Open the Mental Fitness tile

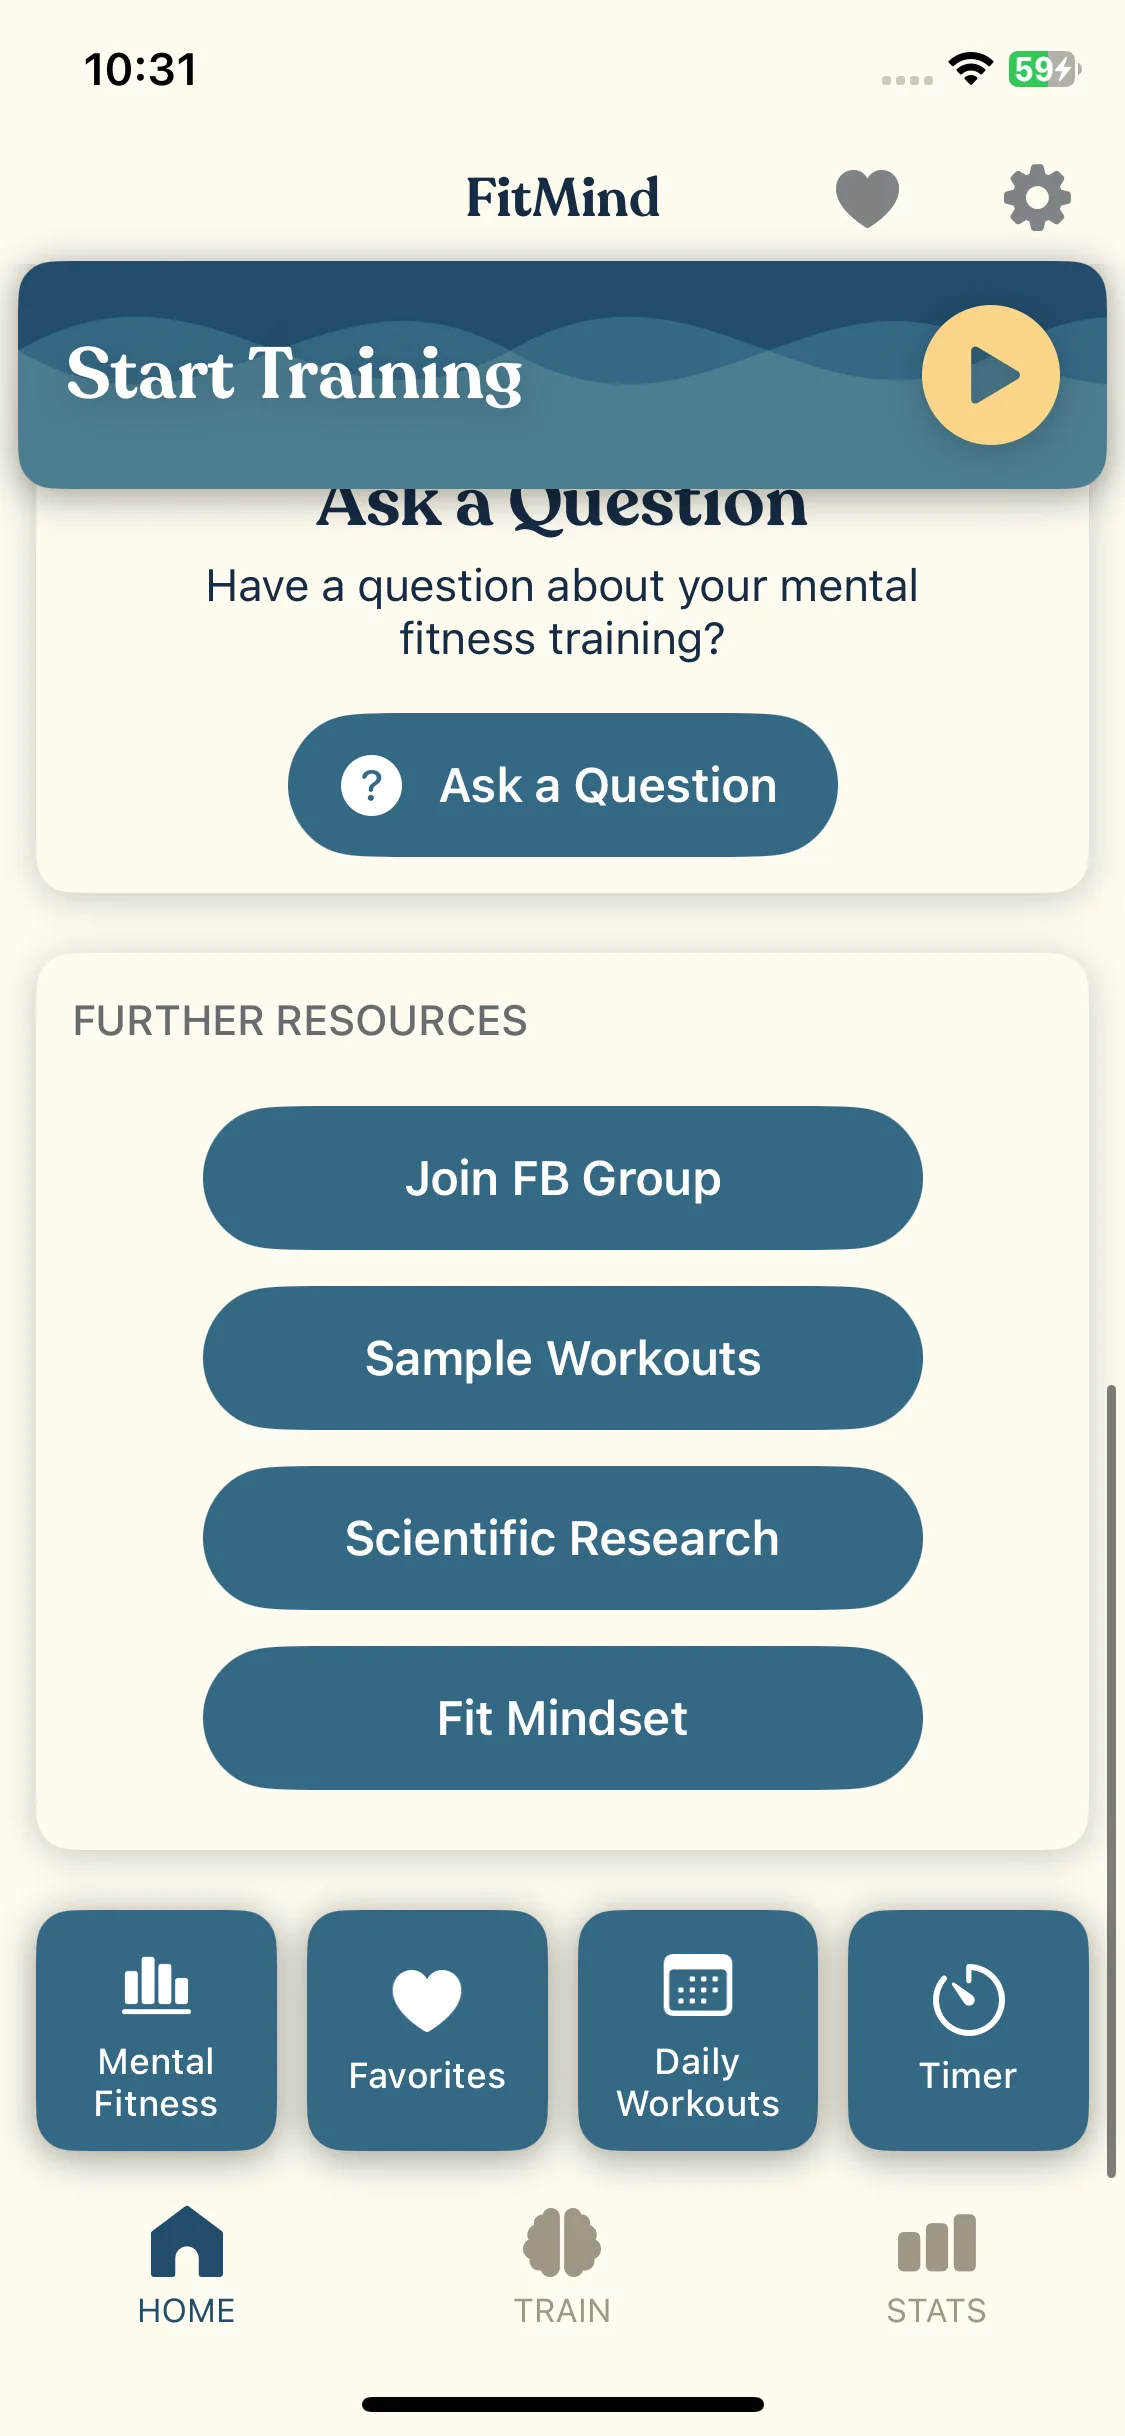click(156, 2030)
